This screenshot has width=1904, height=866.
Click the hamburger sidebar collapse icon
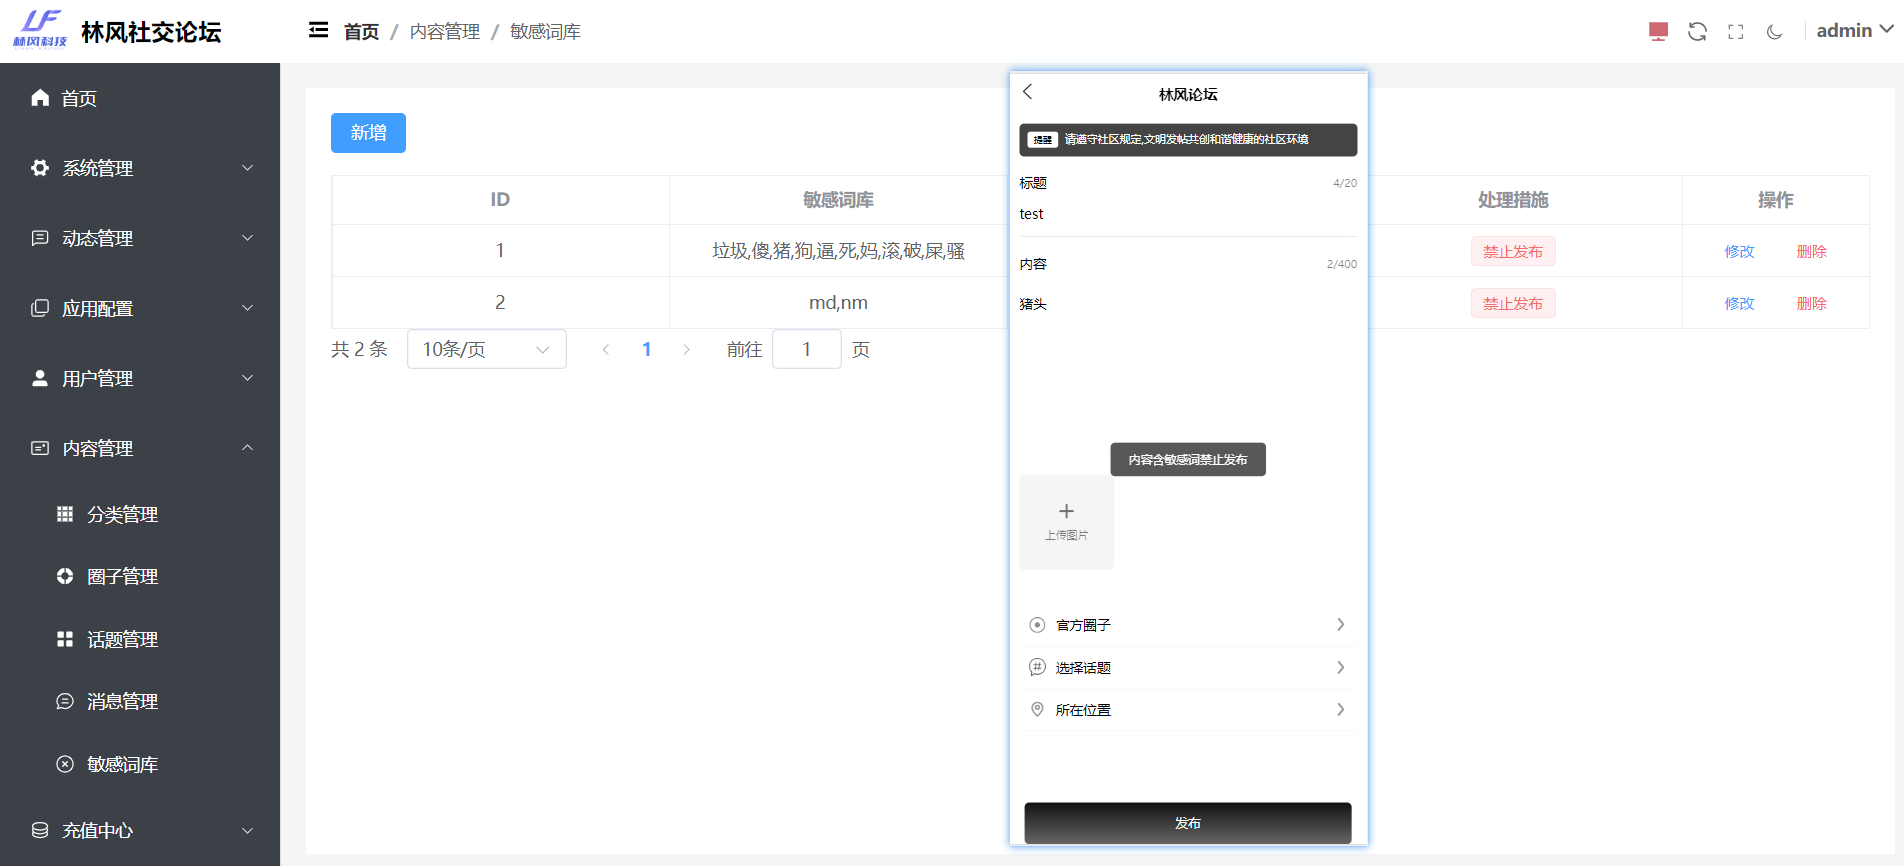[x=318, y=31]
